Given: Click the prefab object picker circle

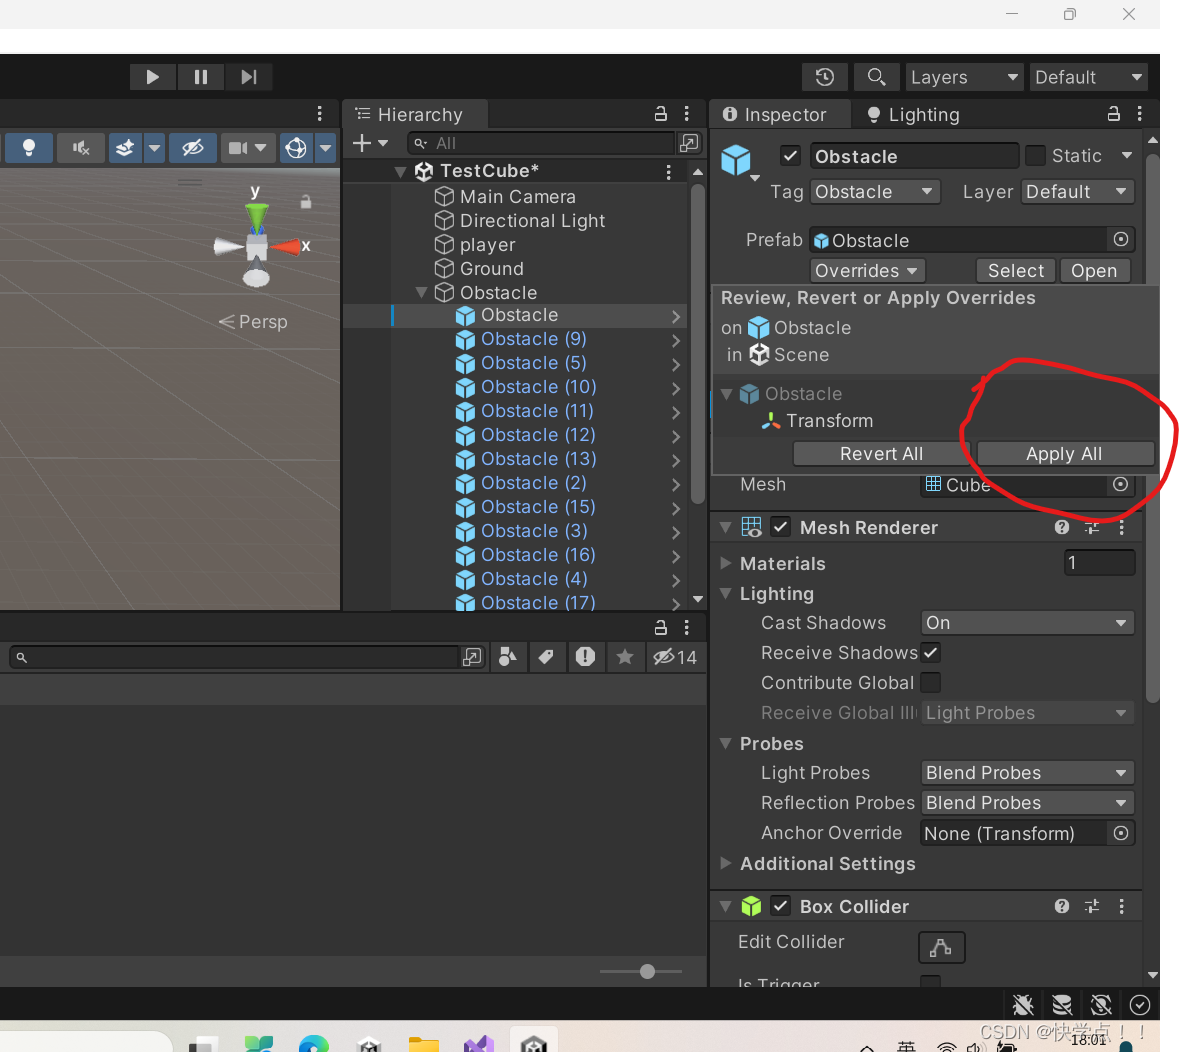Looking at the screenshot, I should click(1120, 239).
